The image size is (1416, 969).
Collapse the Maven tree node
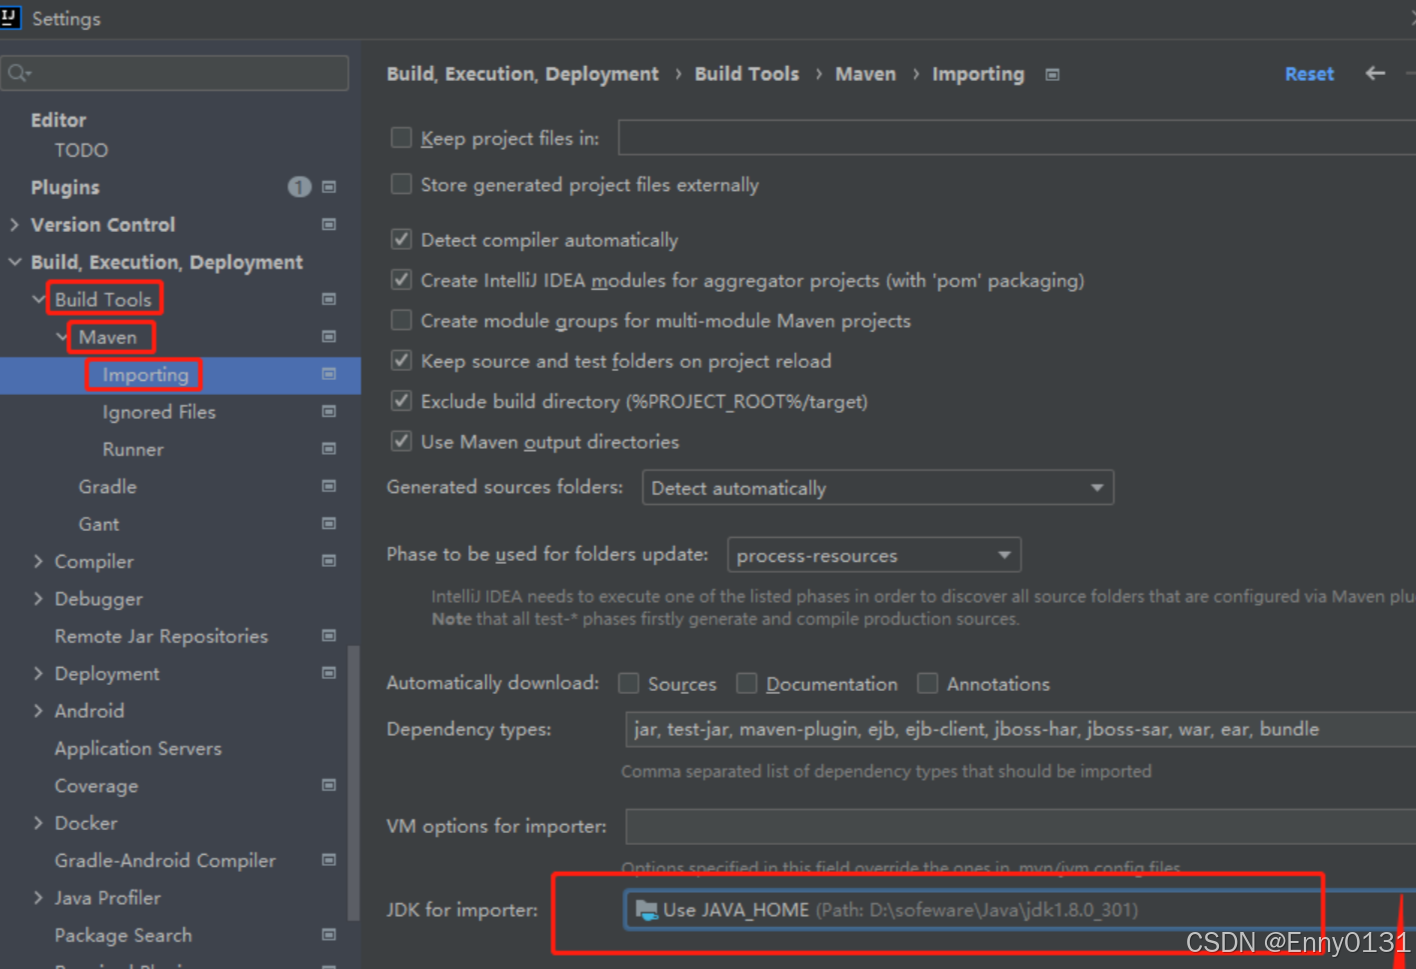coord(62,337)
